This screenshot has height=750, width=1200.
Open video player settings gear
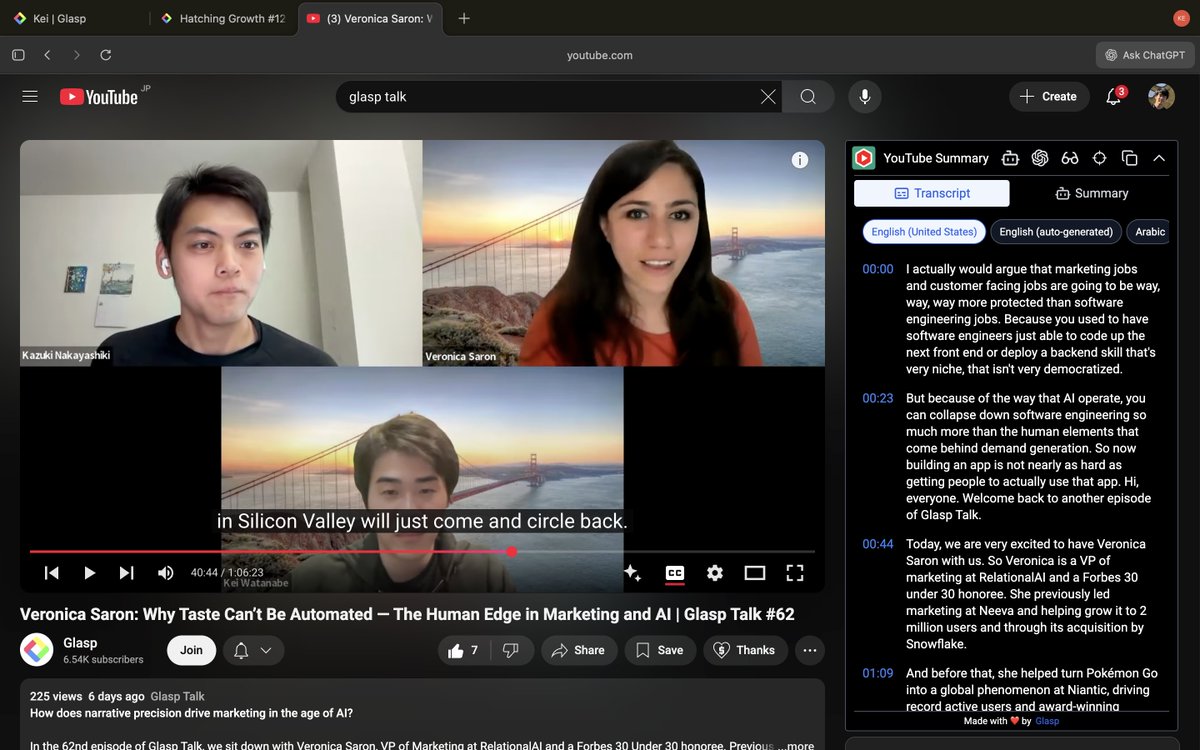[x=714, y=573]
